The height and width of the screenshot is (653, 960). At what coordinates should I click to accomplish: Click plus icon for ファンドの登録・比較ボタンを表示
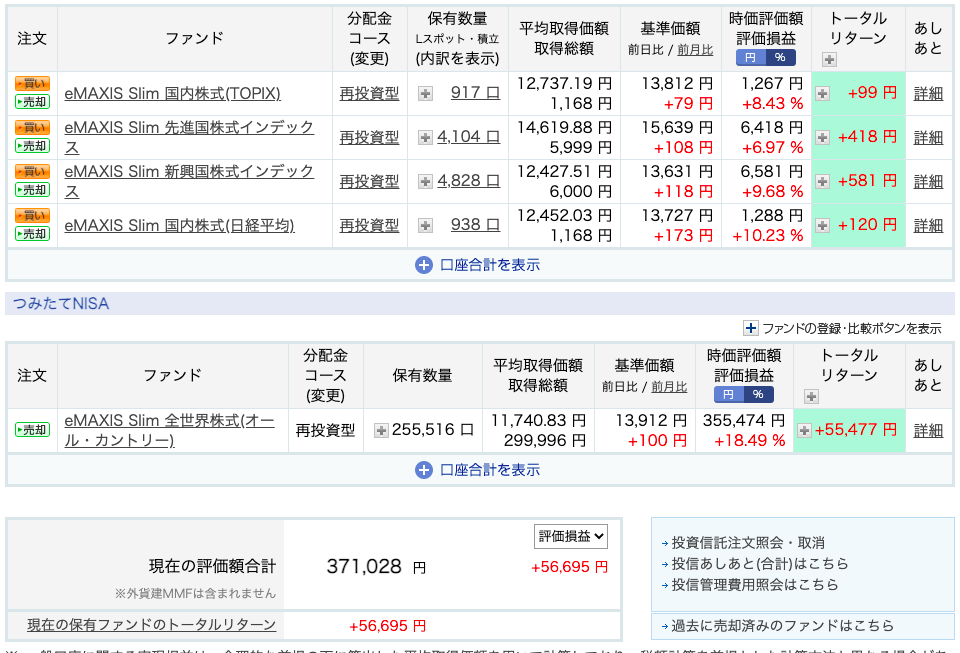751,329
